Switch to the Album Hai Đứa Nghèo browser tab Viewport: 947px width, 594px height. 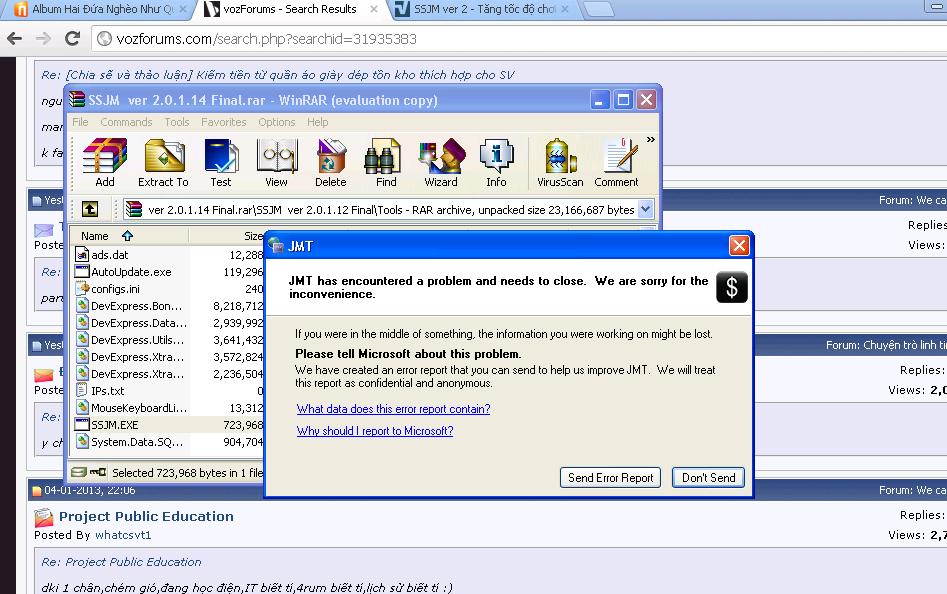click(97, 9)
